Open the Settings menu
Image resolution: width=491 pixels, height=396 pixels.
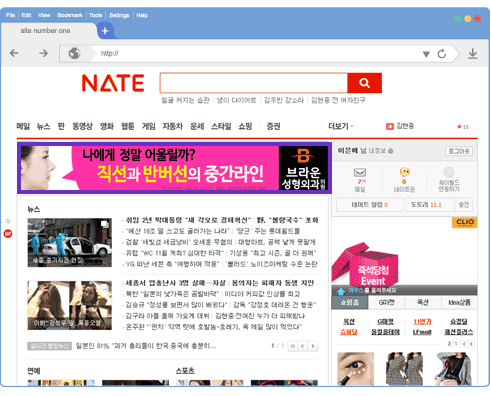[119, 15]
